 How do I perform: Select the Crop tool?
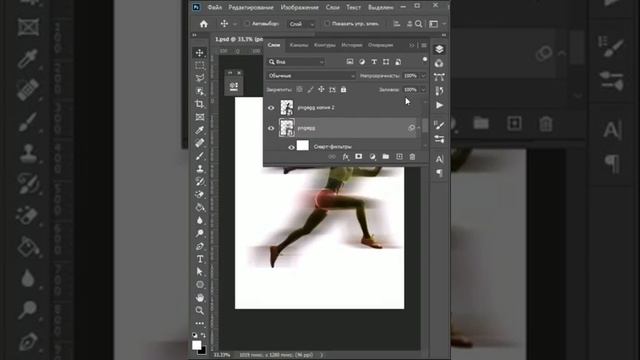[x=200, y=104]
